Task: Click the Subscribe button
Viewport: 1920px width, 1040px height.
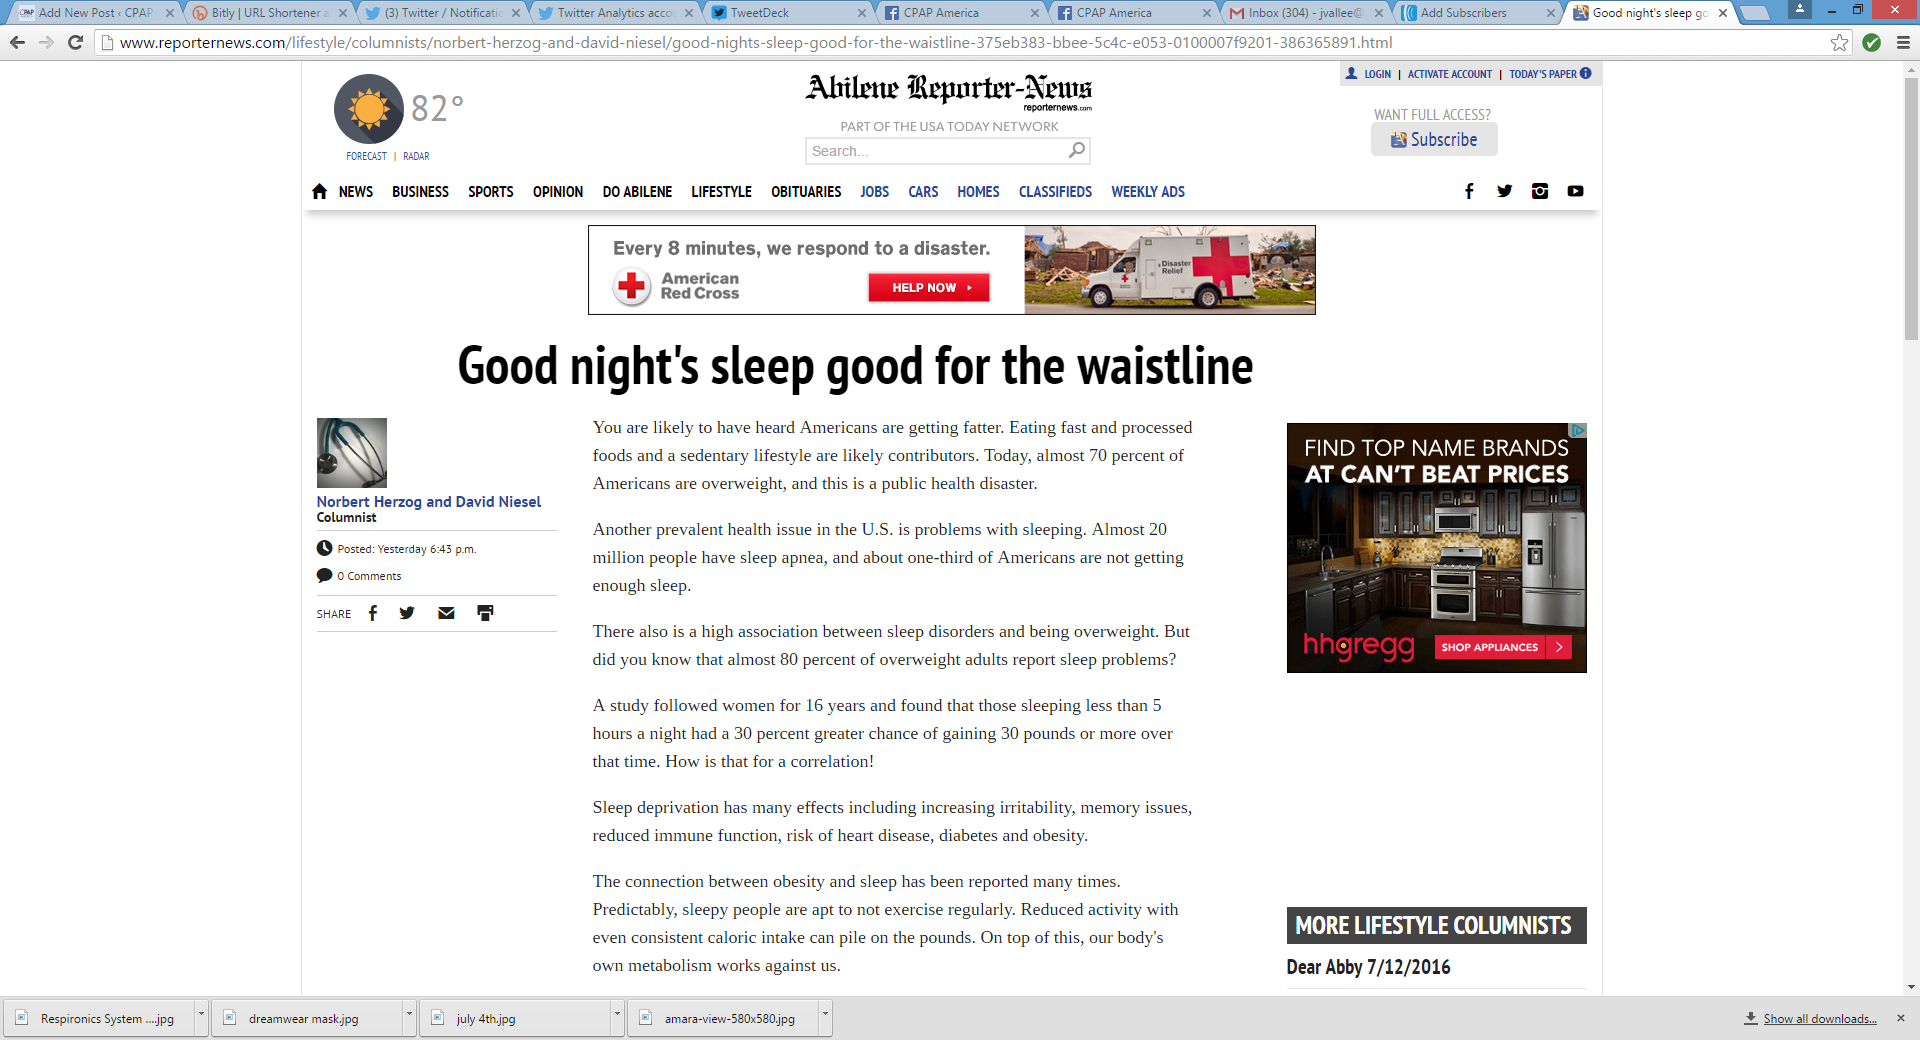Action: pos(1434,140)
